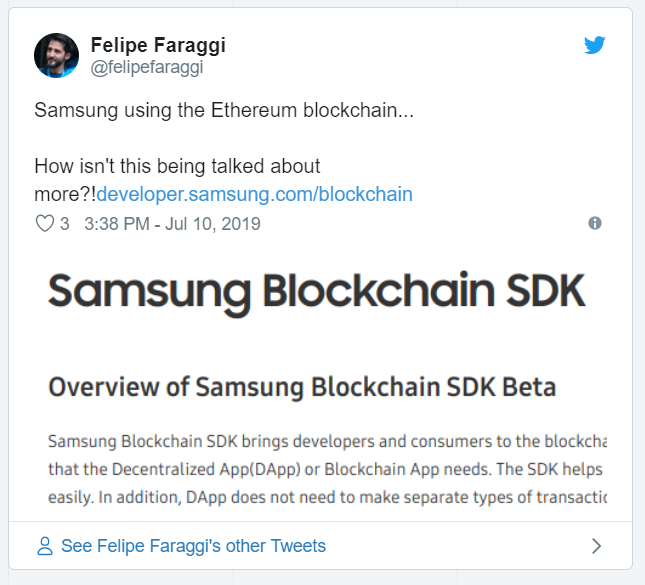Open the Samsung Blockchain SDK image title
645x585 pixels.
point(317,292)
